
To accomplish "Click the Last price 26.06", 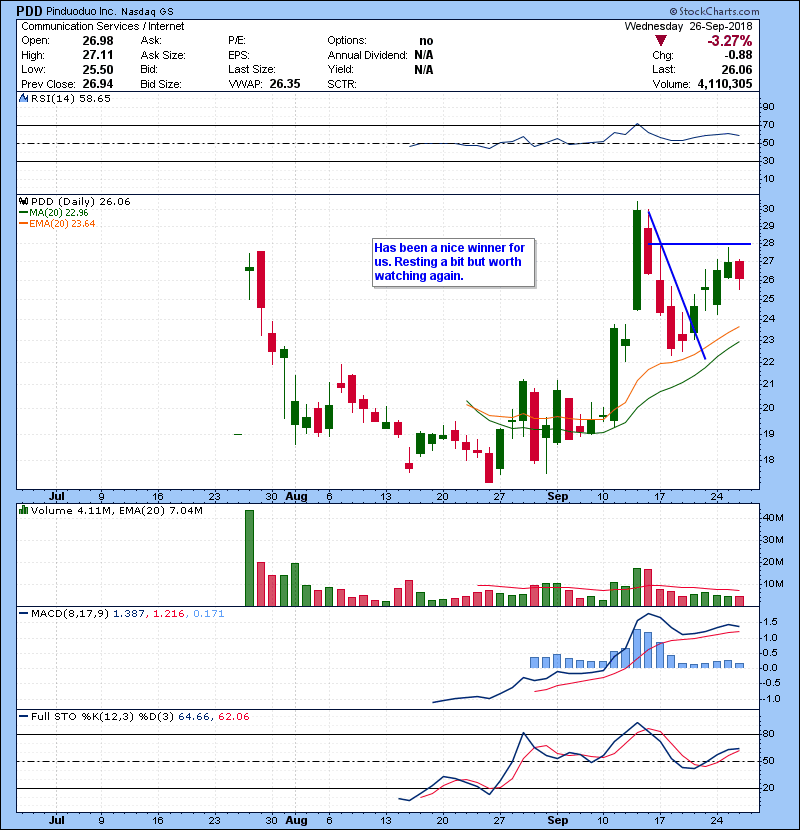I will 737,69.
